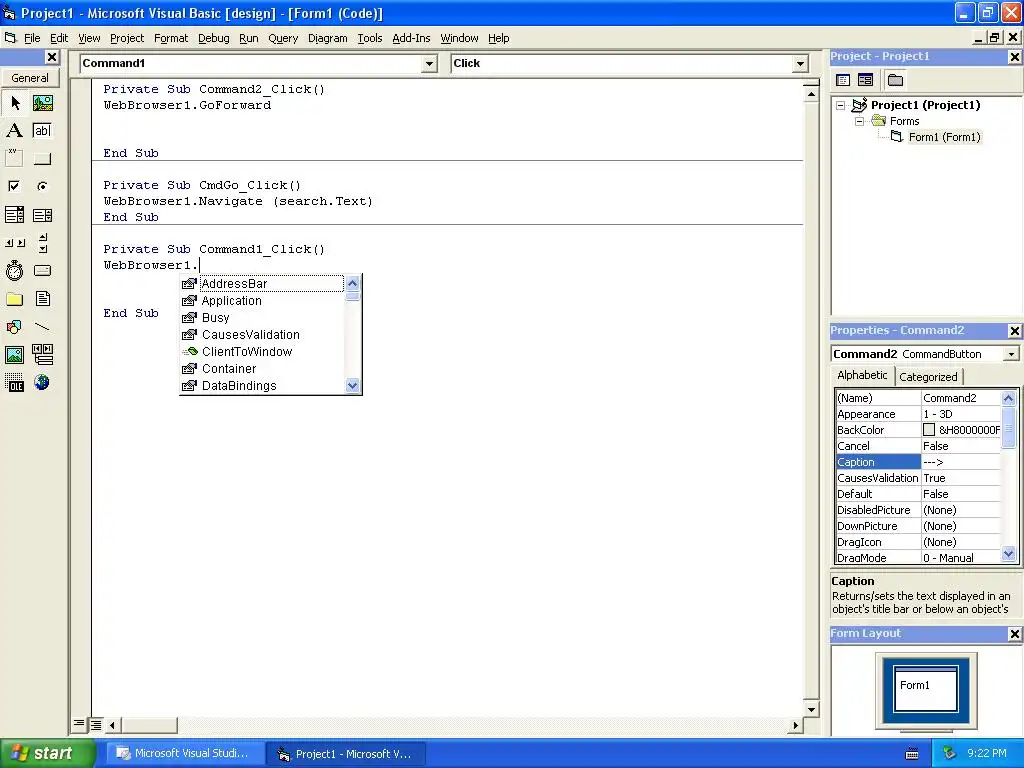The image size is (1024, 768).
Task: Select the Shape control tool
Action: (x=15, y=327)
